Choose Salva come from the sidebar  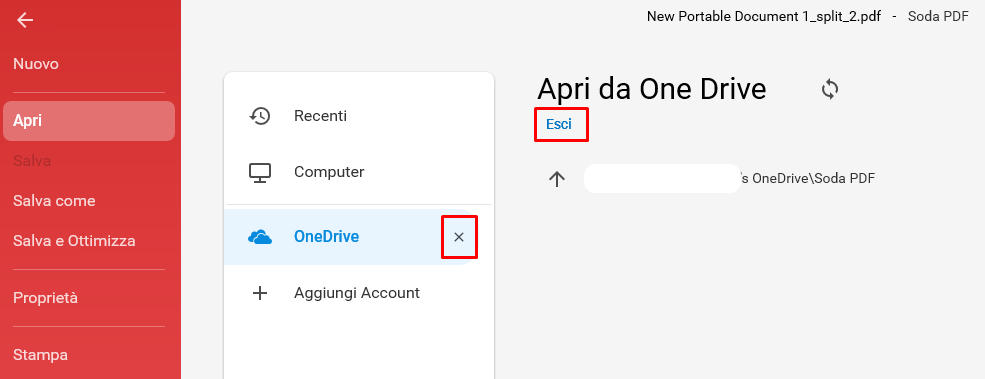tap(54, 201)
